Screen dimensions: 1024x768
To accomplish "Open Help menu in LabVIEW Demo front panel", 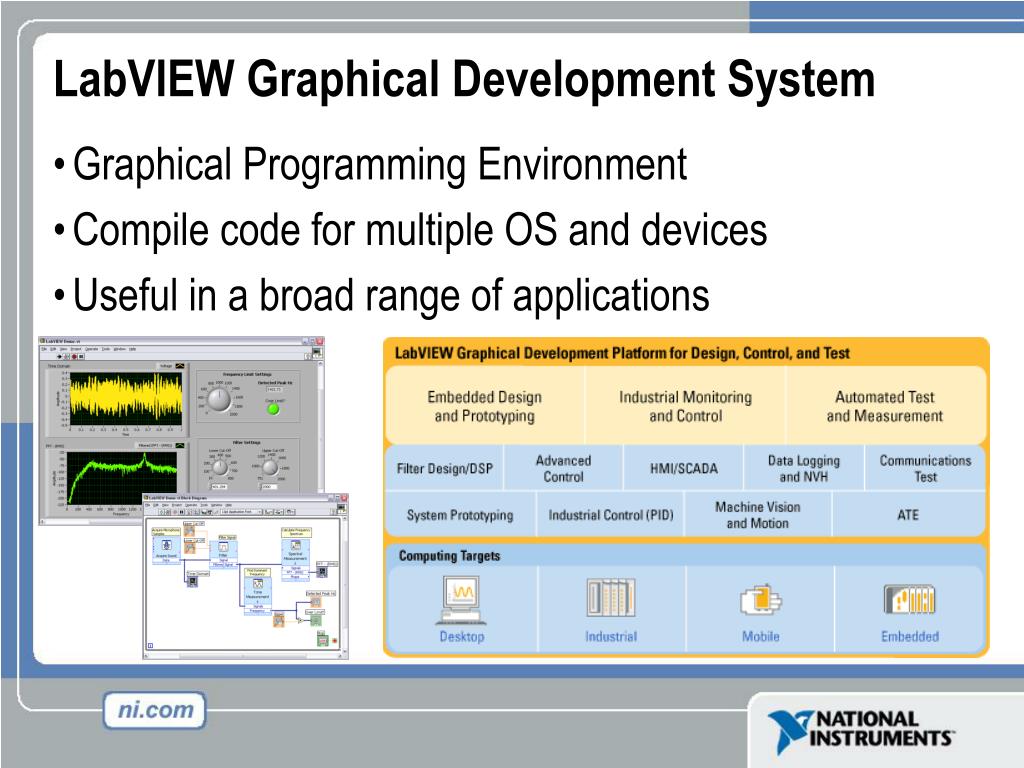I will [133, 349].
